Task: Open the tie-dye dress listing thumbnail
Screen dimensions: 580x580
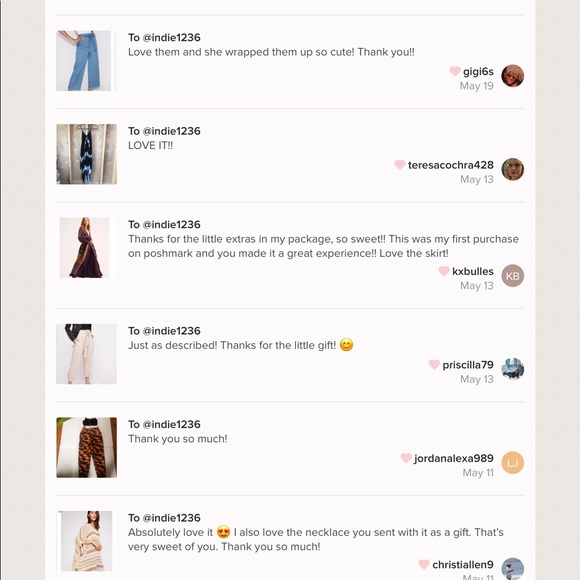Action: 87,154
